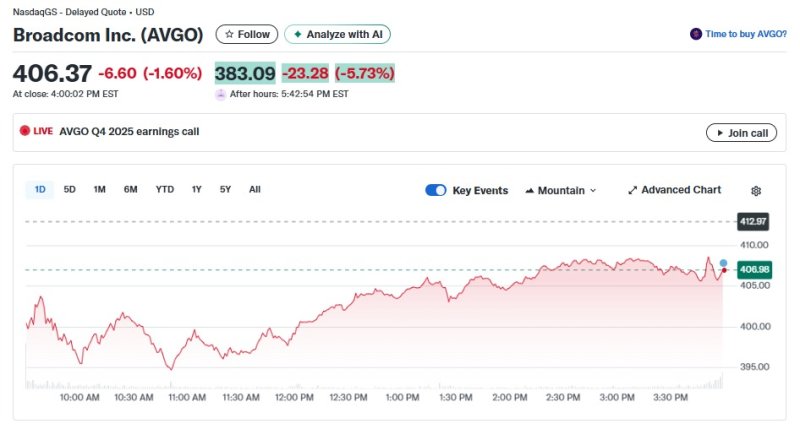Select the 1D time range tab

point(40,189)
